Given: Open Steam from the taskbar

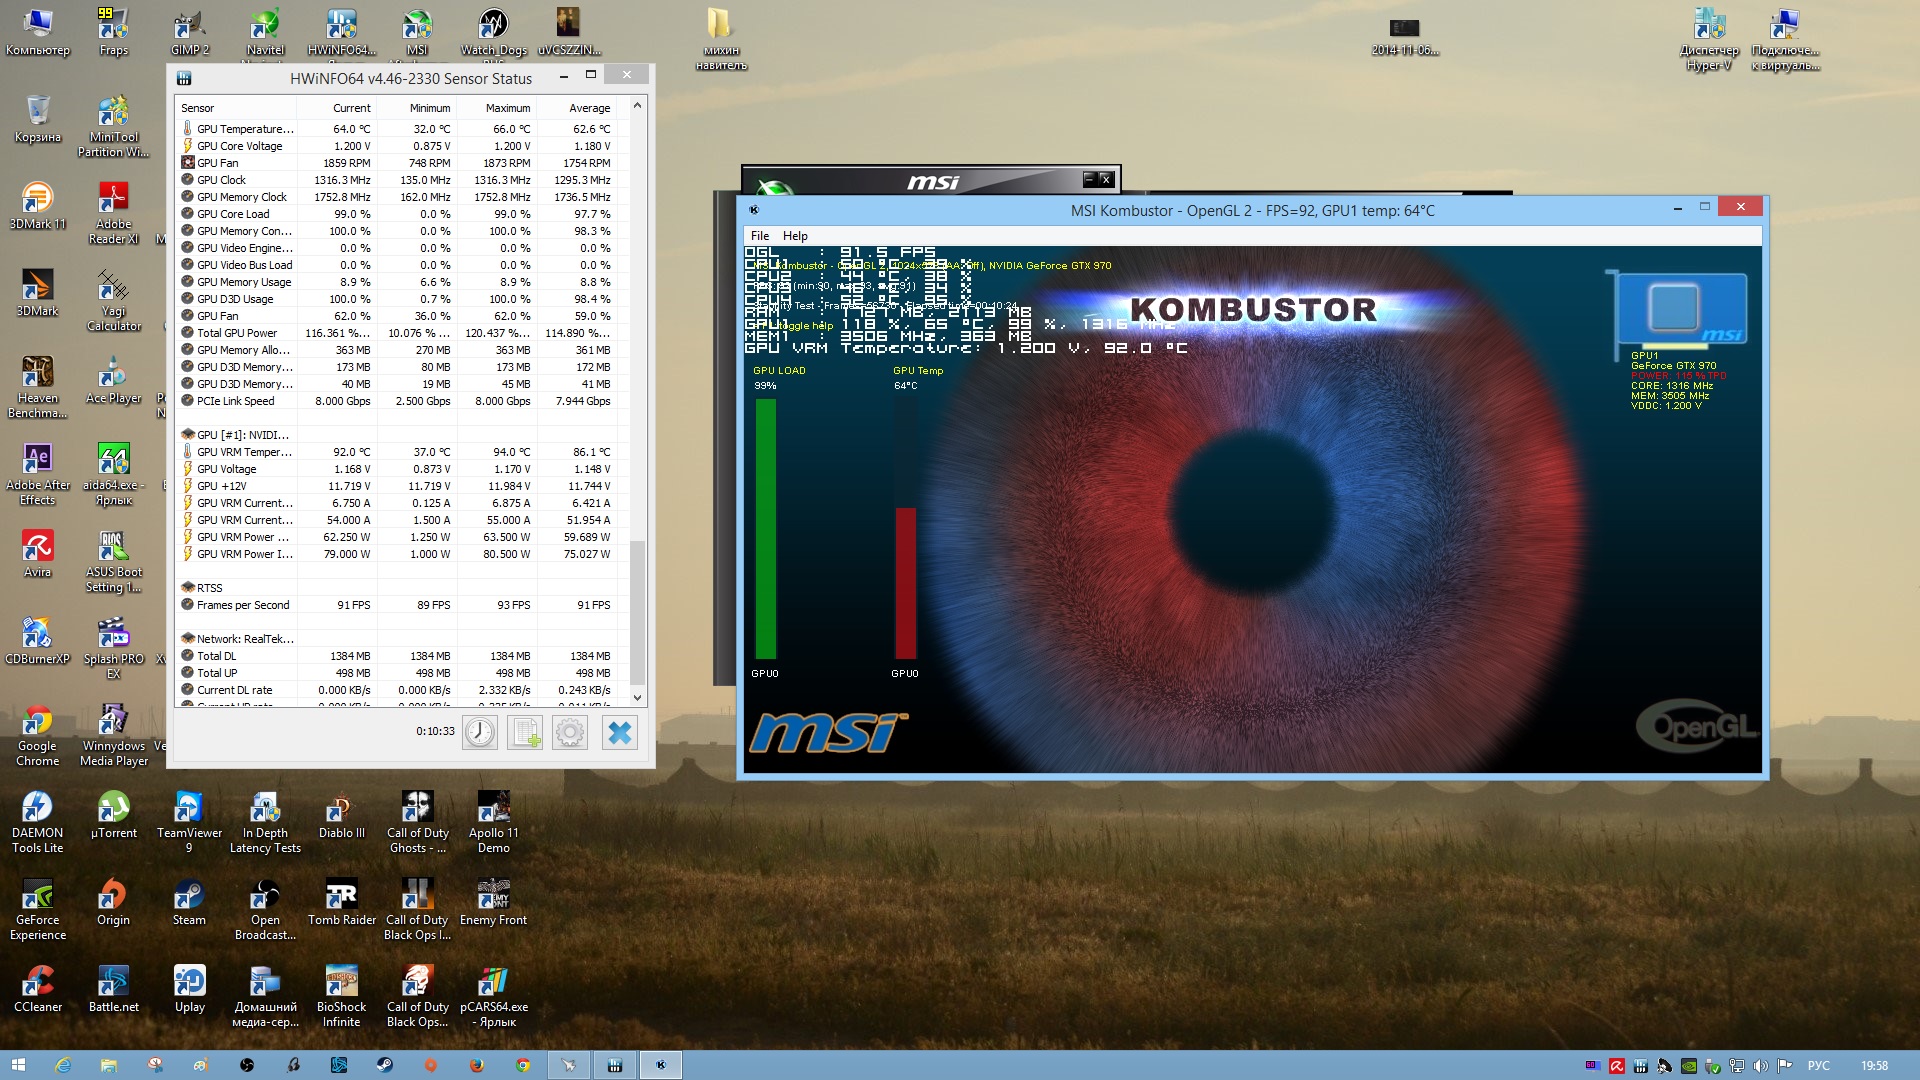Looking at the screenshot, I should [x=384, y=1065].
